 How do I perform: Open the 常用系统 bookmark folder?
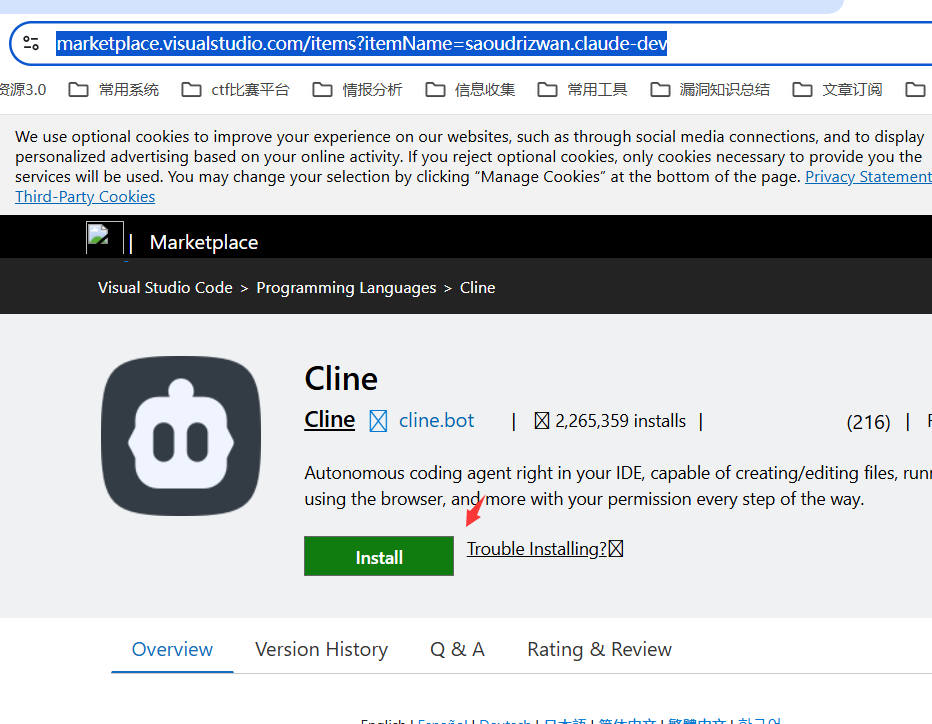click(114, 90)
